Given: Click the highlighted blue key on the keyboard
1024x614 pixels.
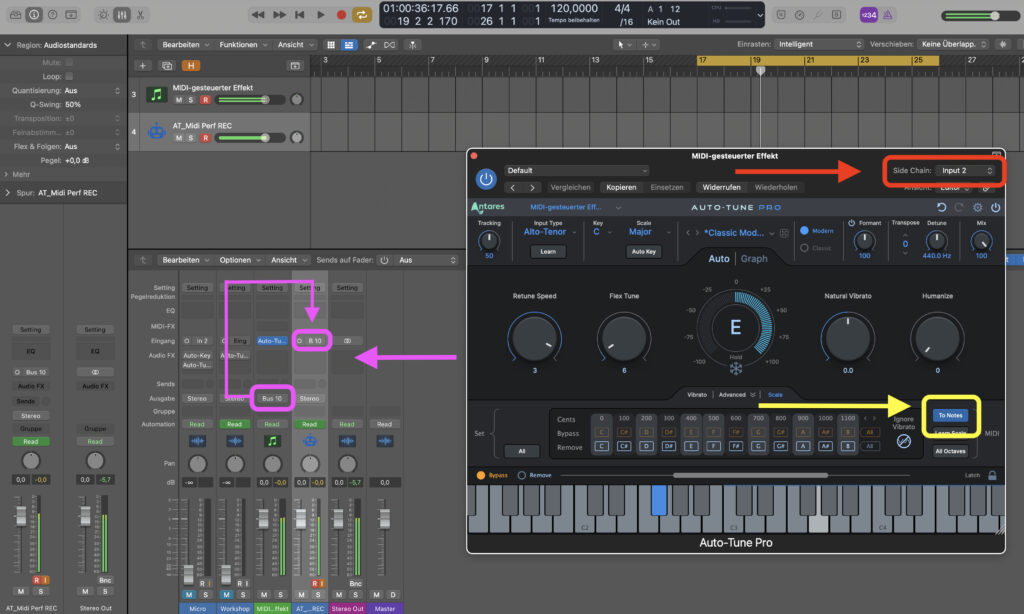Looking at the screenshot, I should [x=659, y=500].
